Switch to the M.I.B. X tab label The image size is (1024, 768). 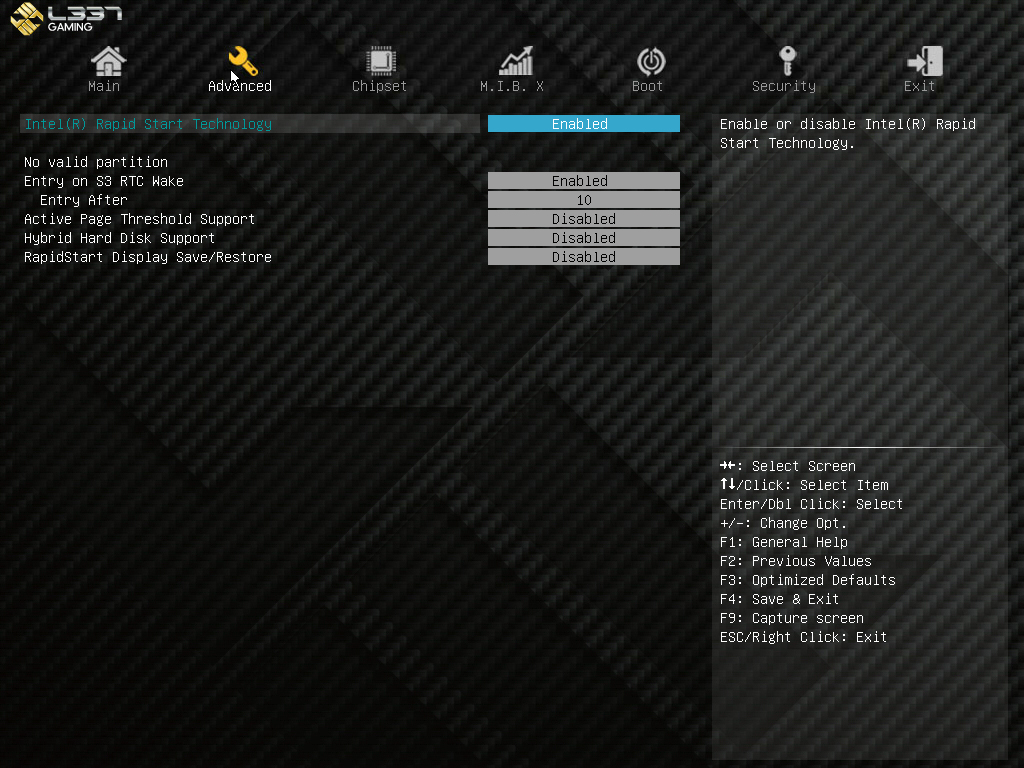(x=512, y=86)
